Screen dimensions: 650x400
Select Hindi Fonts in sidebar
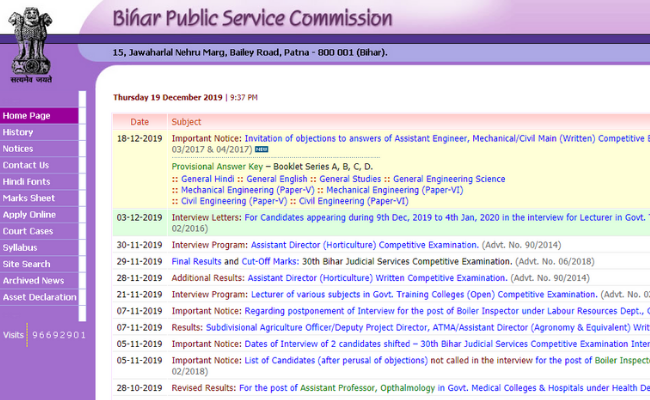[x=26, y=181]
